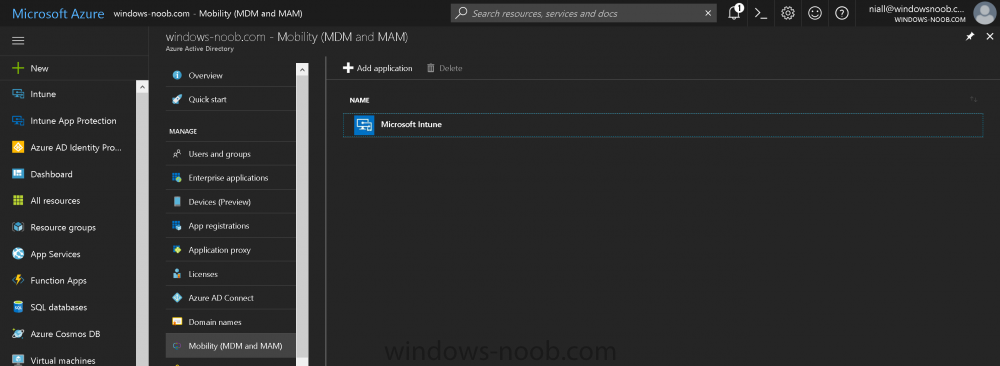Clear the search box with X
1000x366 pixels.
(708, 13)
